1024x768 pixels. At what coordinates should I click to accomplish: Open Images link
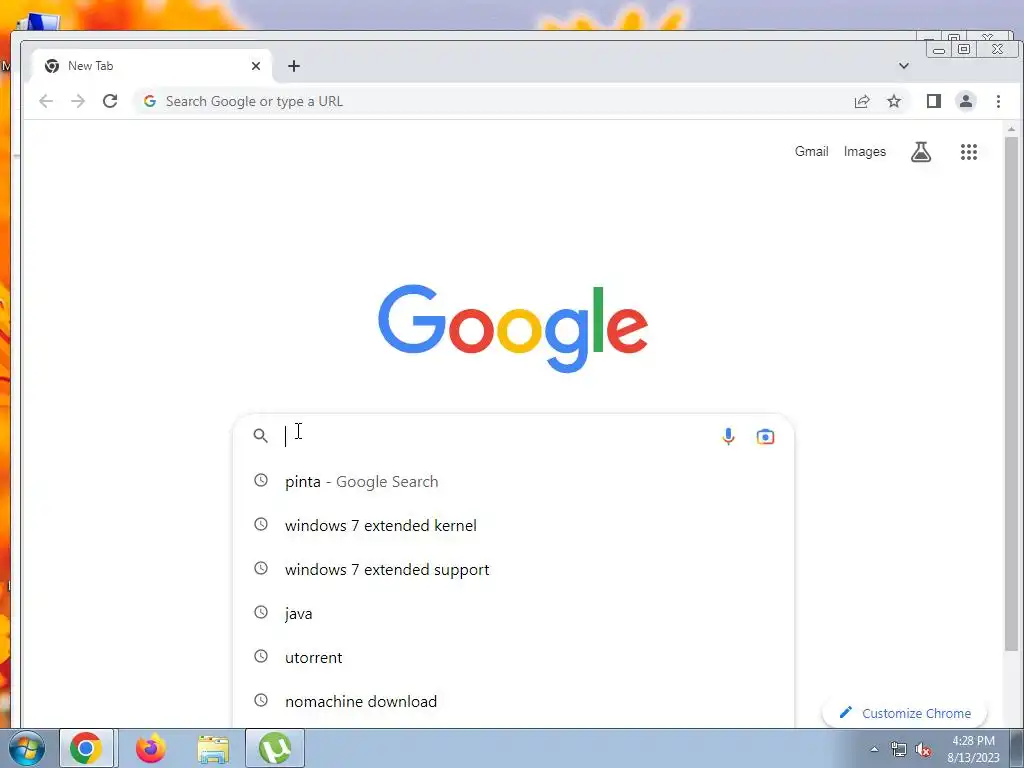point(865,152)
